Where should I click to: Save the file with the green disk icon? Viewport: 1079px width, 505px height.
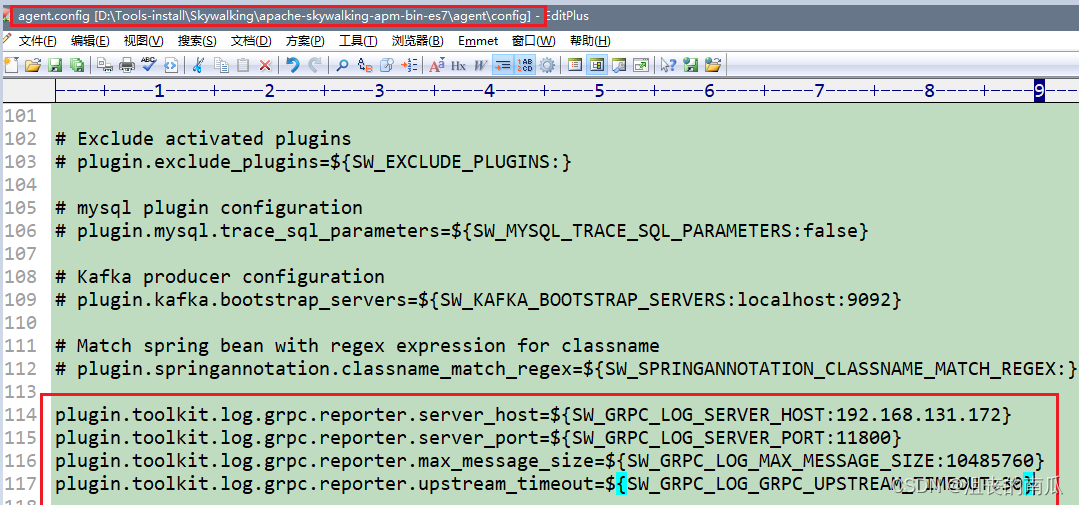[x=55, y=65]
